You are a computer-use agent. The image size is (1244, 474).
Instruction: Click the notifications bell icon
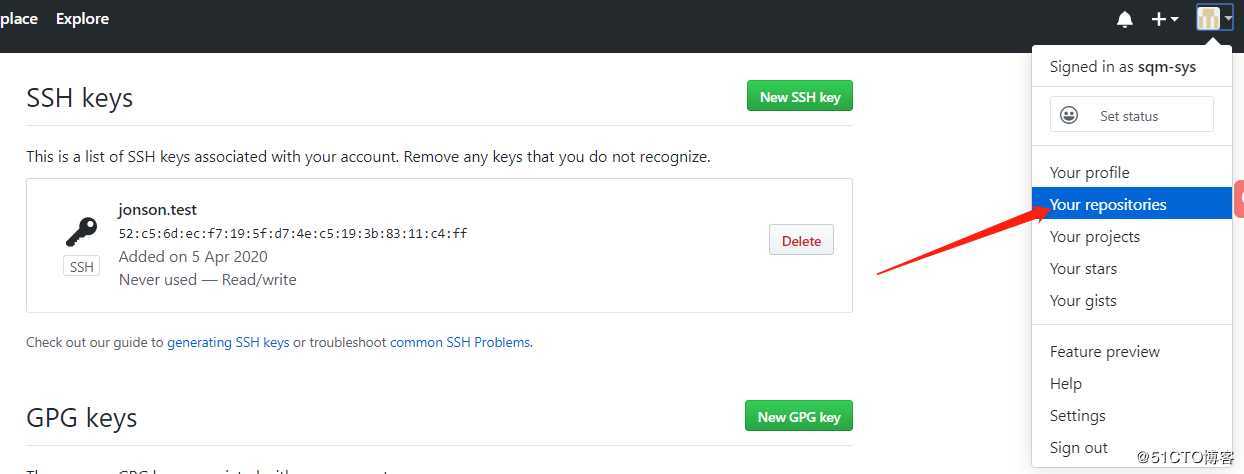coord(1125,19)
